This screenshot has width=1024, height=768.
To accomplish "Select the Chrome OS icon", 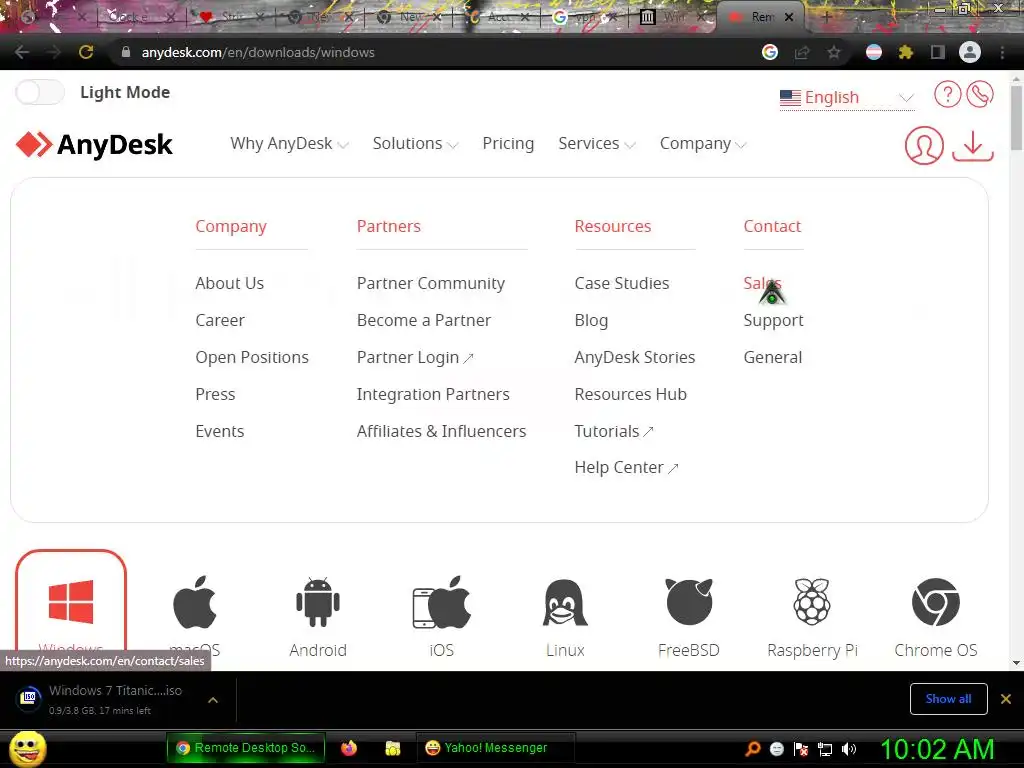I will [936, 601].
